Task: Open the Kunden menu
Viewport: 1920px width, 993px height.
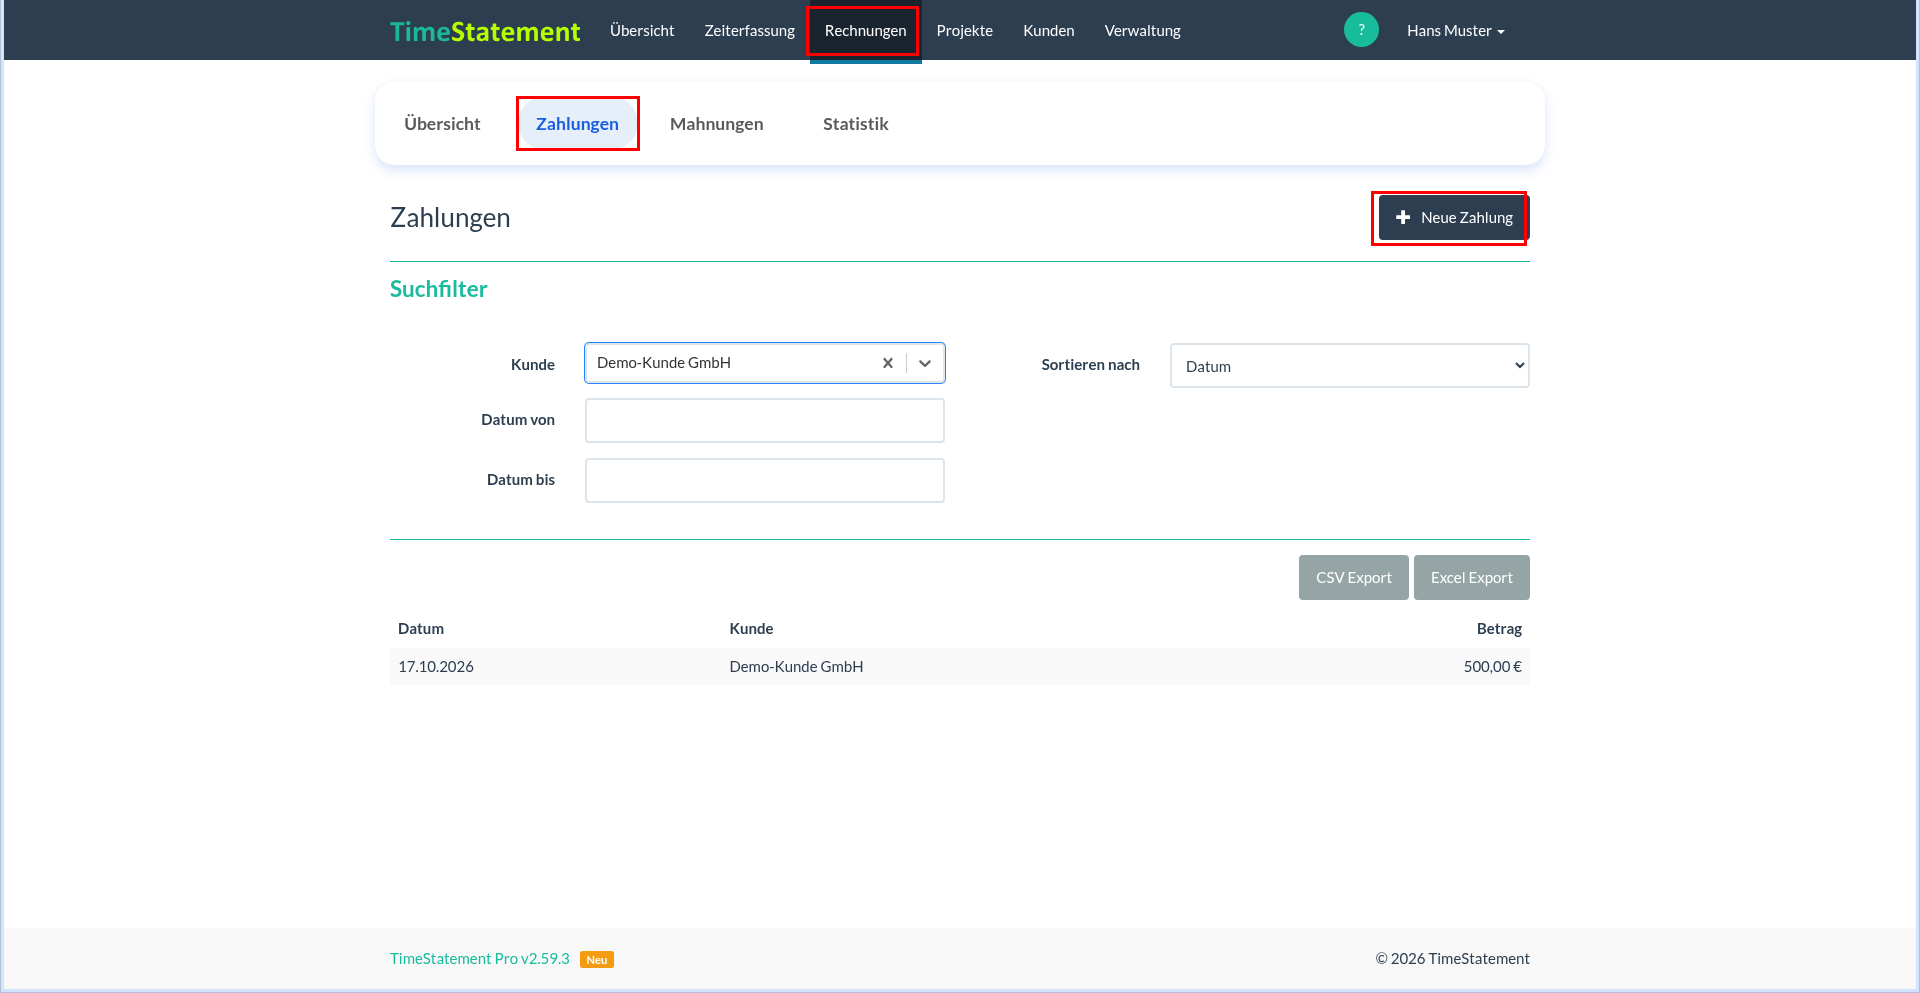Action: [1049, 31]
